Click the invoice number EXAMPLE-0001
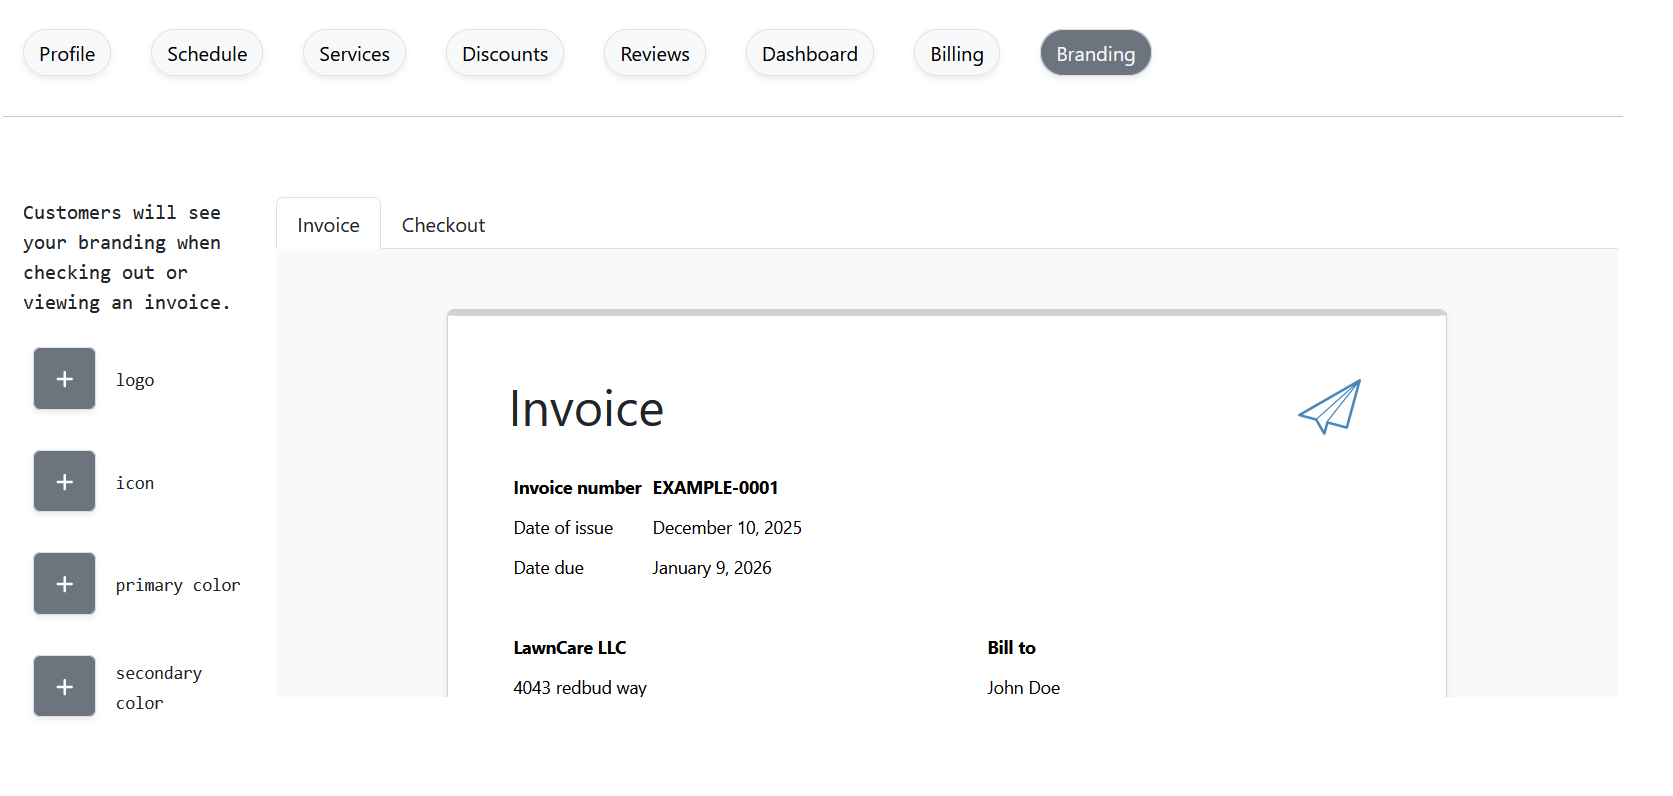 [715, 487]
